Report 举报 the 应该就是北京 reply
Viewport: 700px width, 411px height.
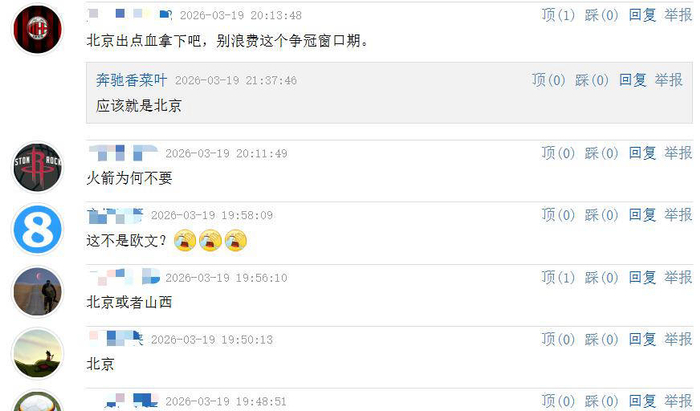point(668,80)
